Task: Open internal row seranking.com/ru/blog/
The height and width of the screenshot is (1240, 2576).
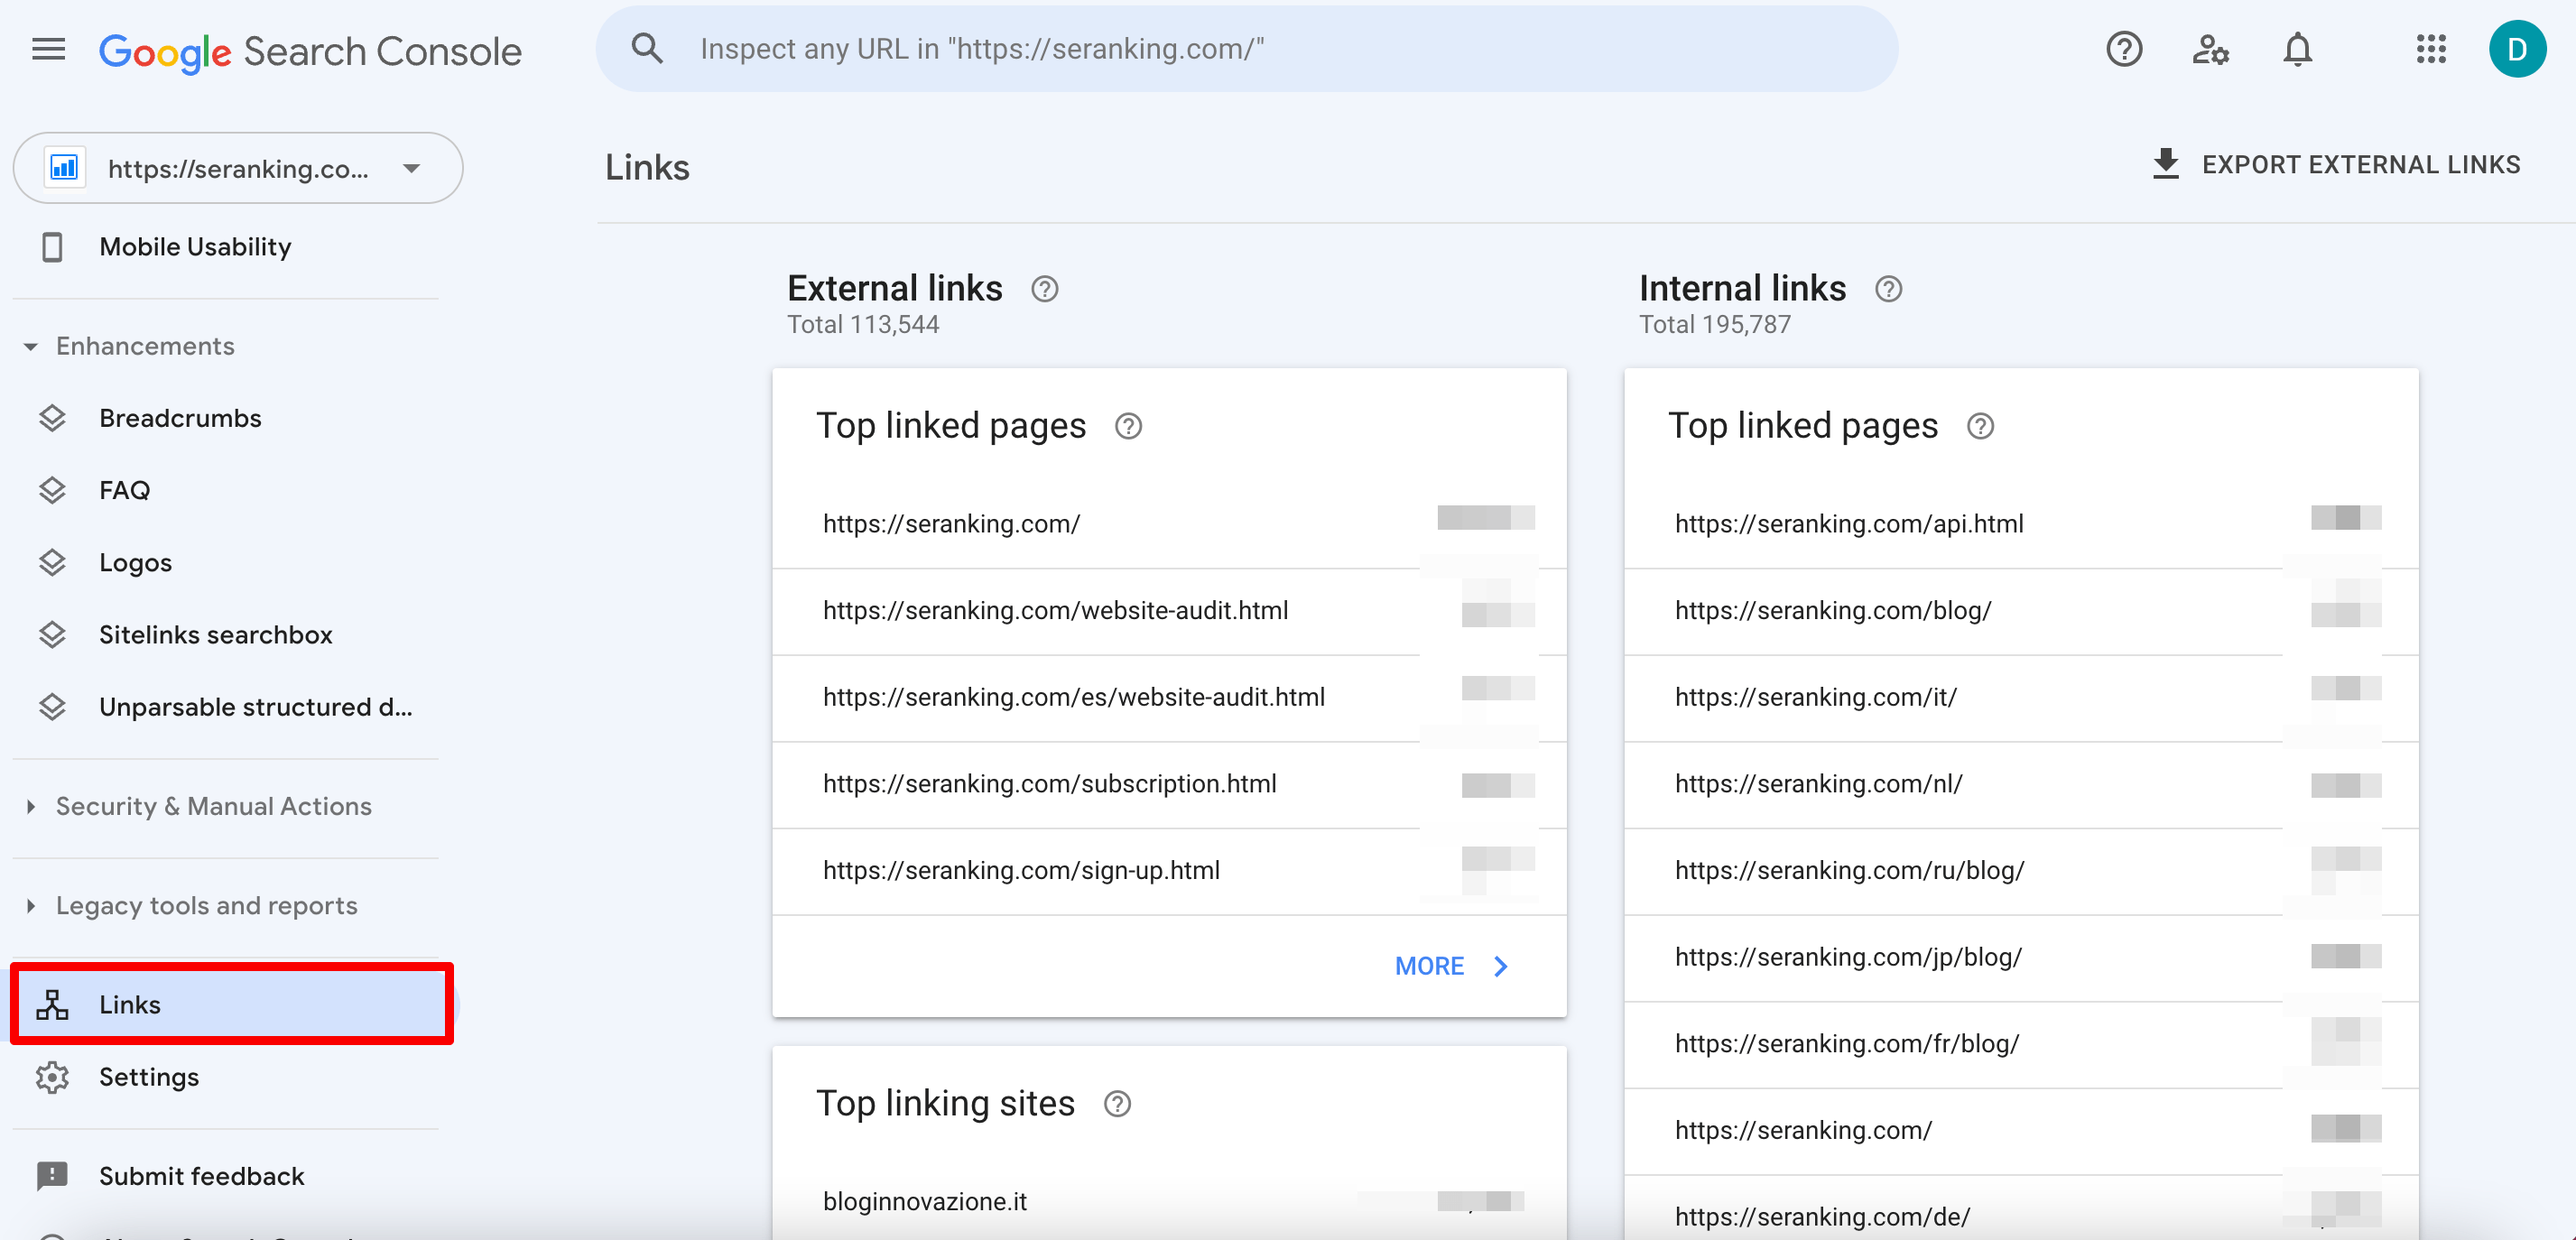Action: click(x=2021, y=871)
